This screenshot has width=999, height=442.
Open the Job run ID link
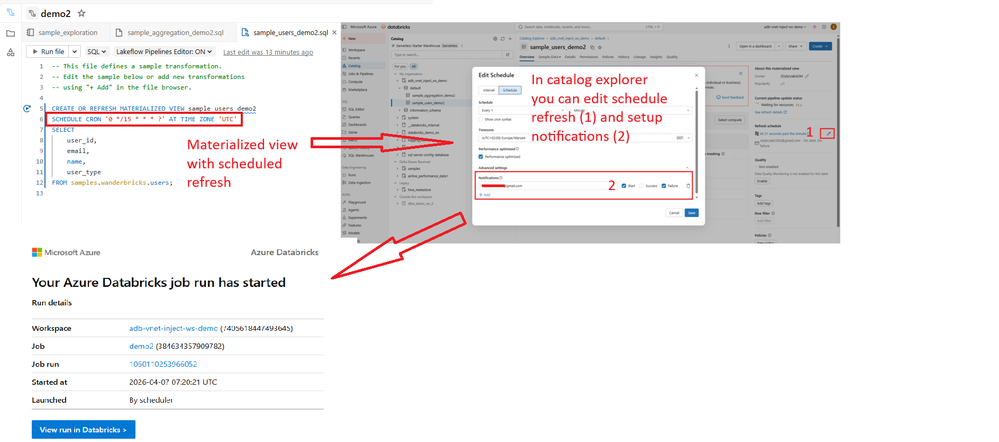[x=163, y=364]
